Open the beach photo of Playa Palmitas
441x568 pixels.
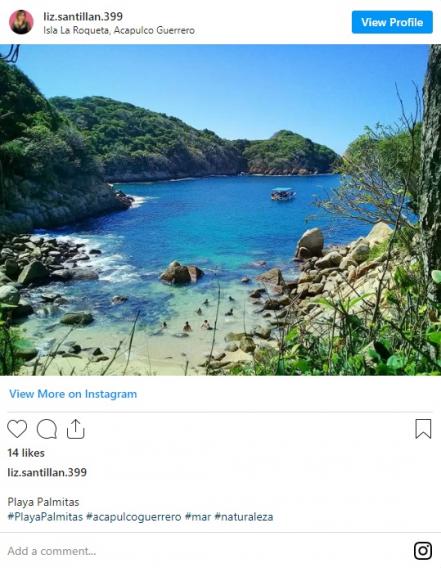tap(220, 210)
